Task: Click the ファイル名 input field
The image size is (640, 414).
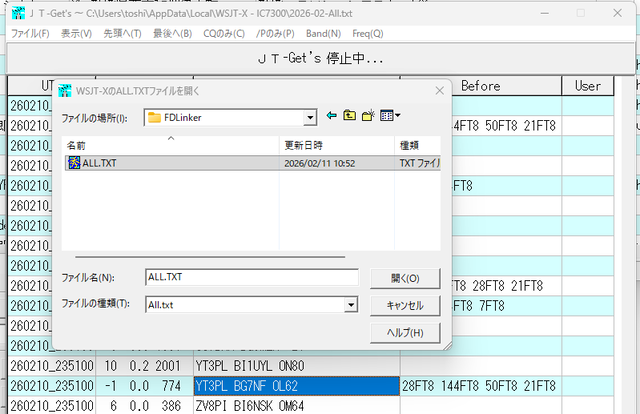Action: (252, 277)
